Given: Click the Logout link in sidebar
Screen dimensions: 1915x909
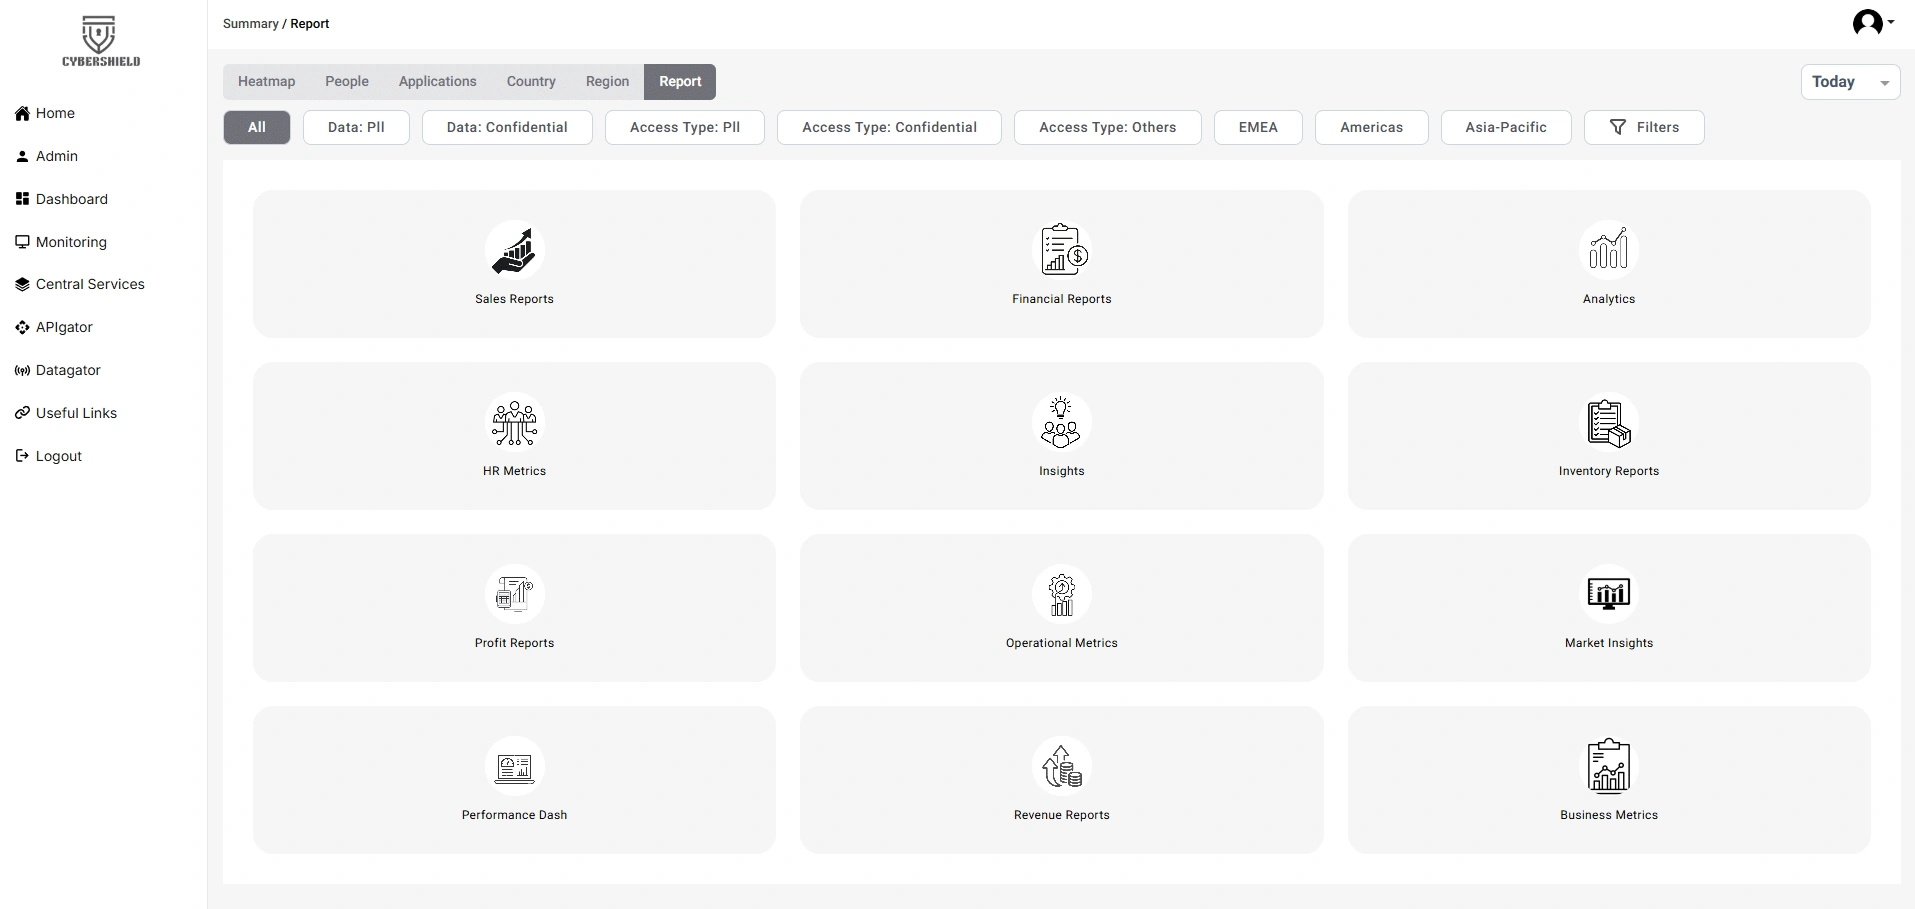Looking at the screenshot, I should coord(58,456).
